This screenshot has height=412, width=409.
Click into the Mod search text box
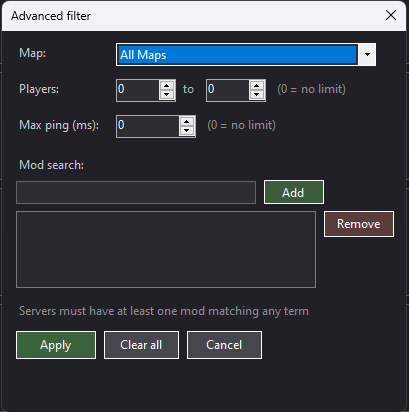click(x=136, y=192)
